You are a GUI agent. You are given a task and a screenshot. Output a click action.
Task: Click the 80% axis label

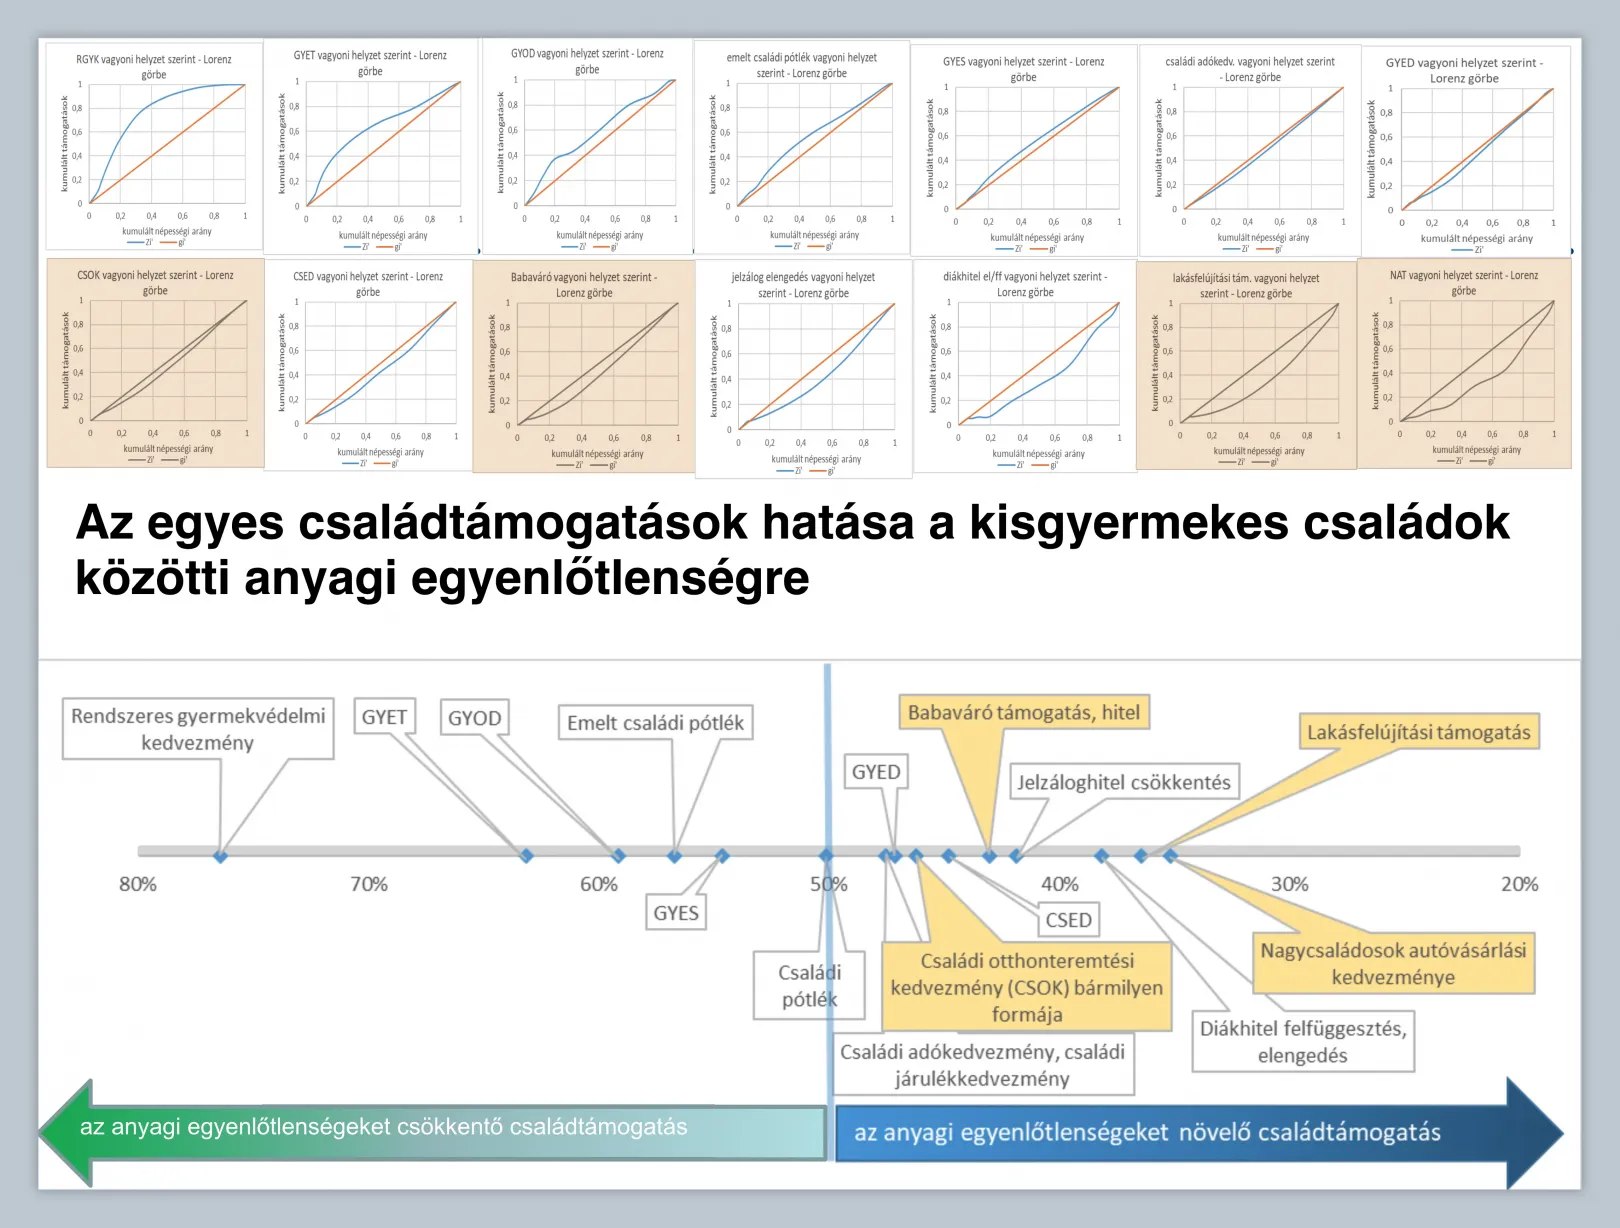point(138,884)
